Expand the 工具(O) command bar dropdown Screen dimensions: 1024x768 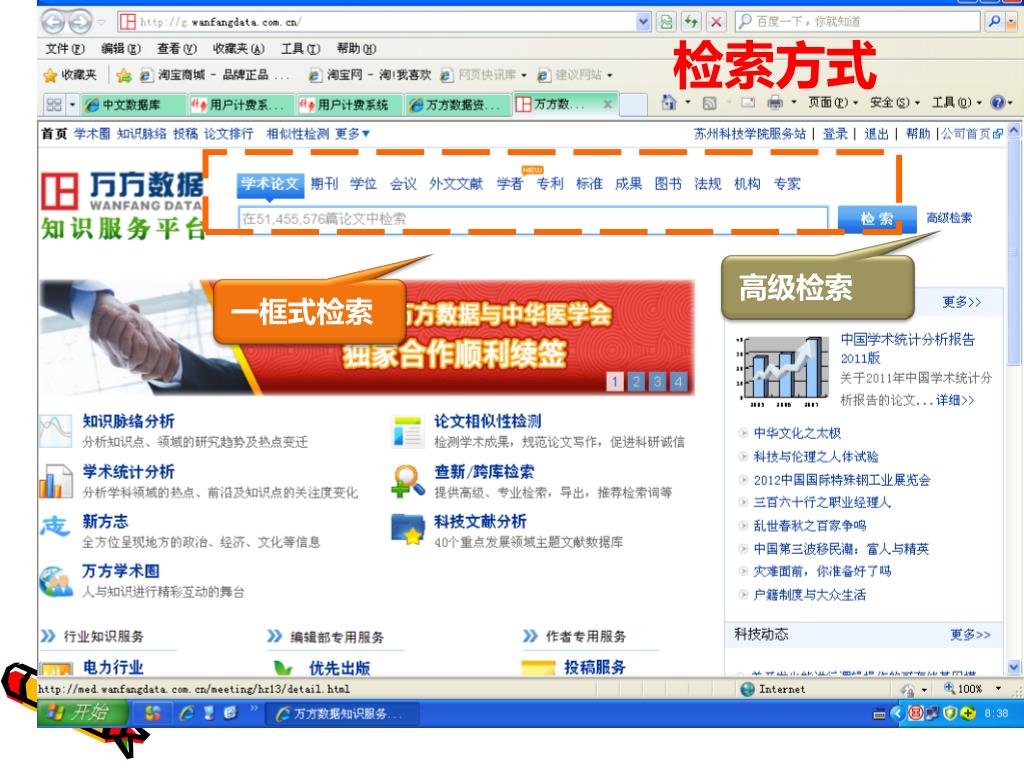[957, 103]
